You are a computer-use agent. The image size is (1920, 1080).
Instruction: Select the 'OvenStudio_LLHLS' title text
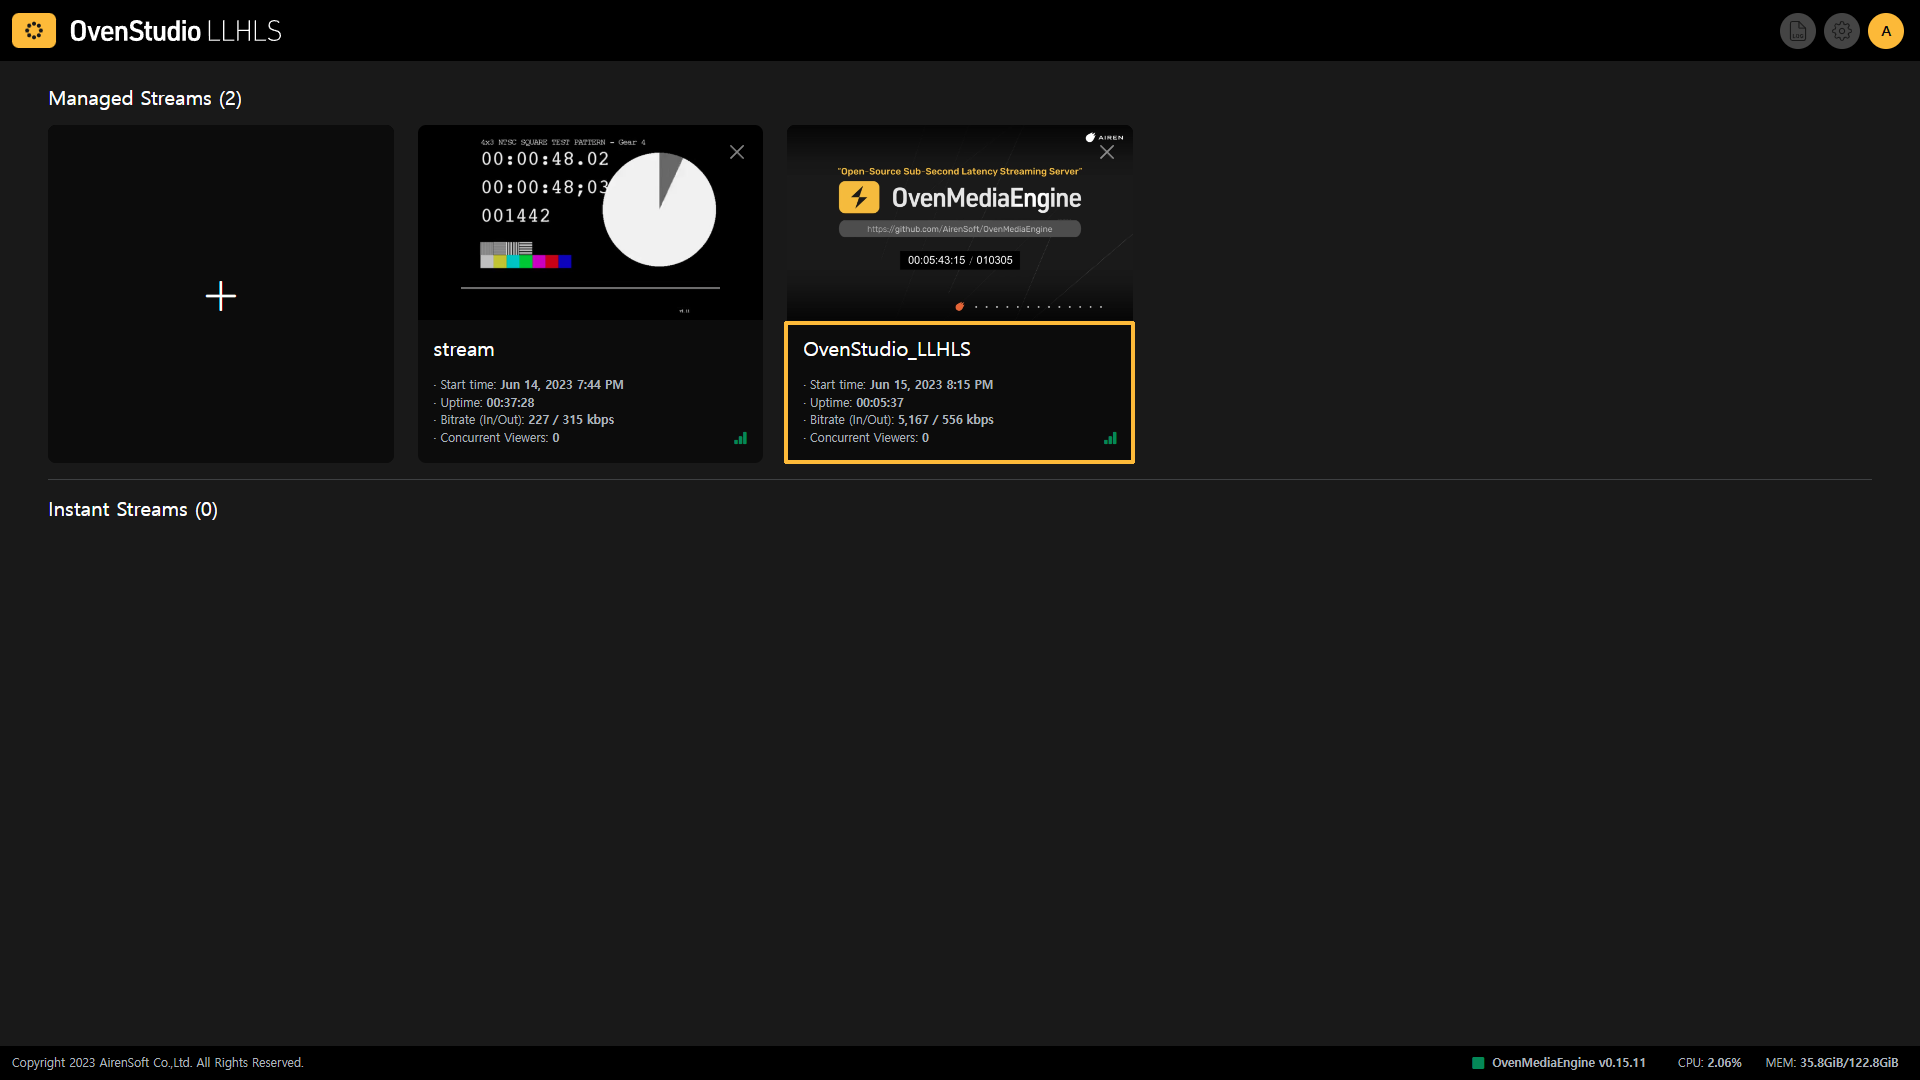click(x=887, y=349)
